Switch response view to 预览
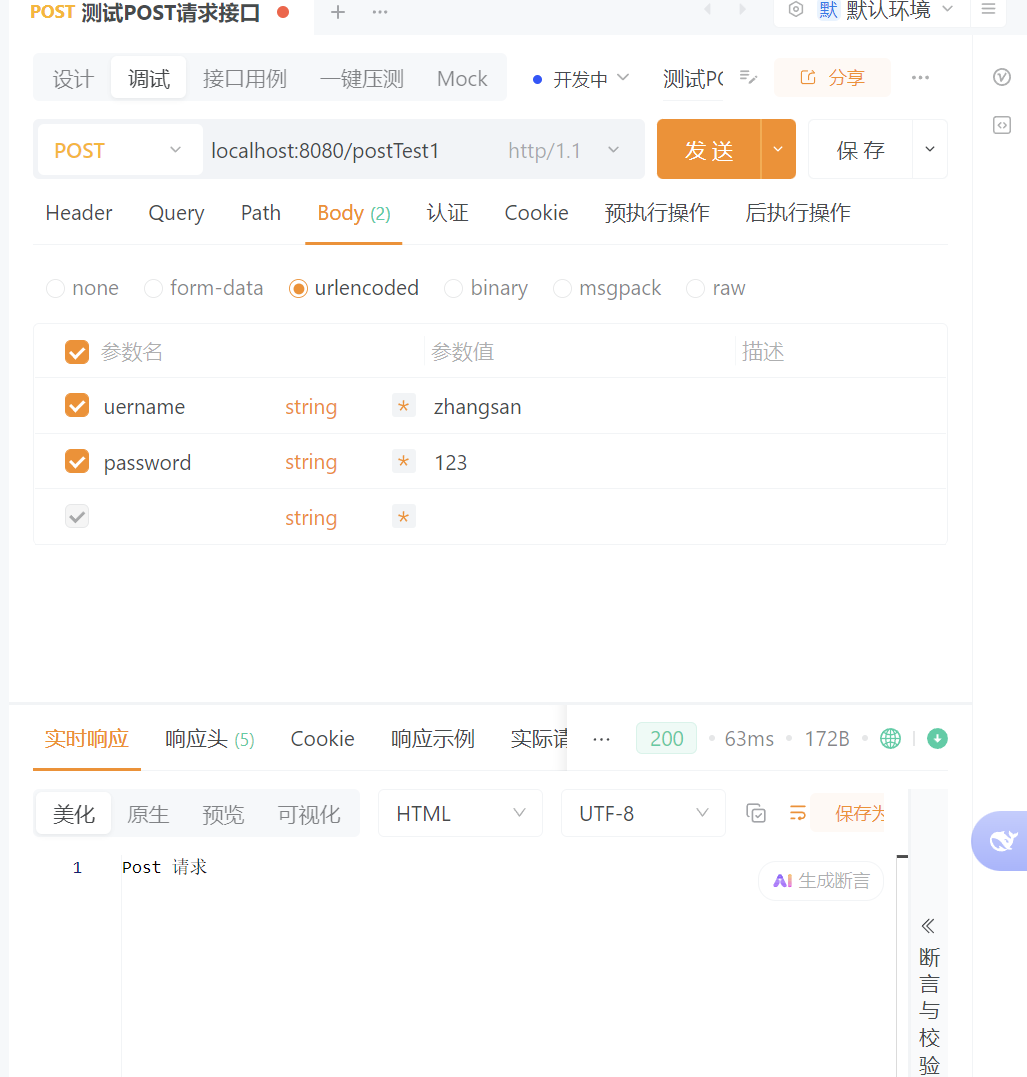 pyautogui.click(x=223, y=814)
